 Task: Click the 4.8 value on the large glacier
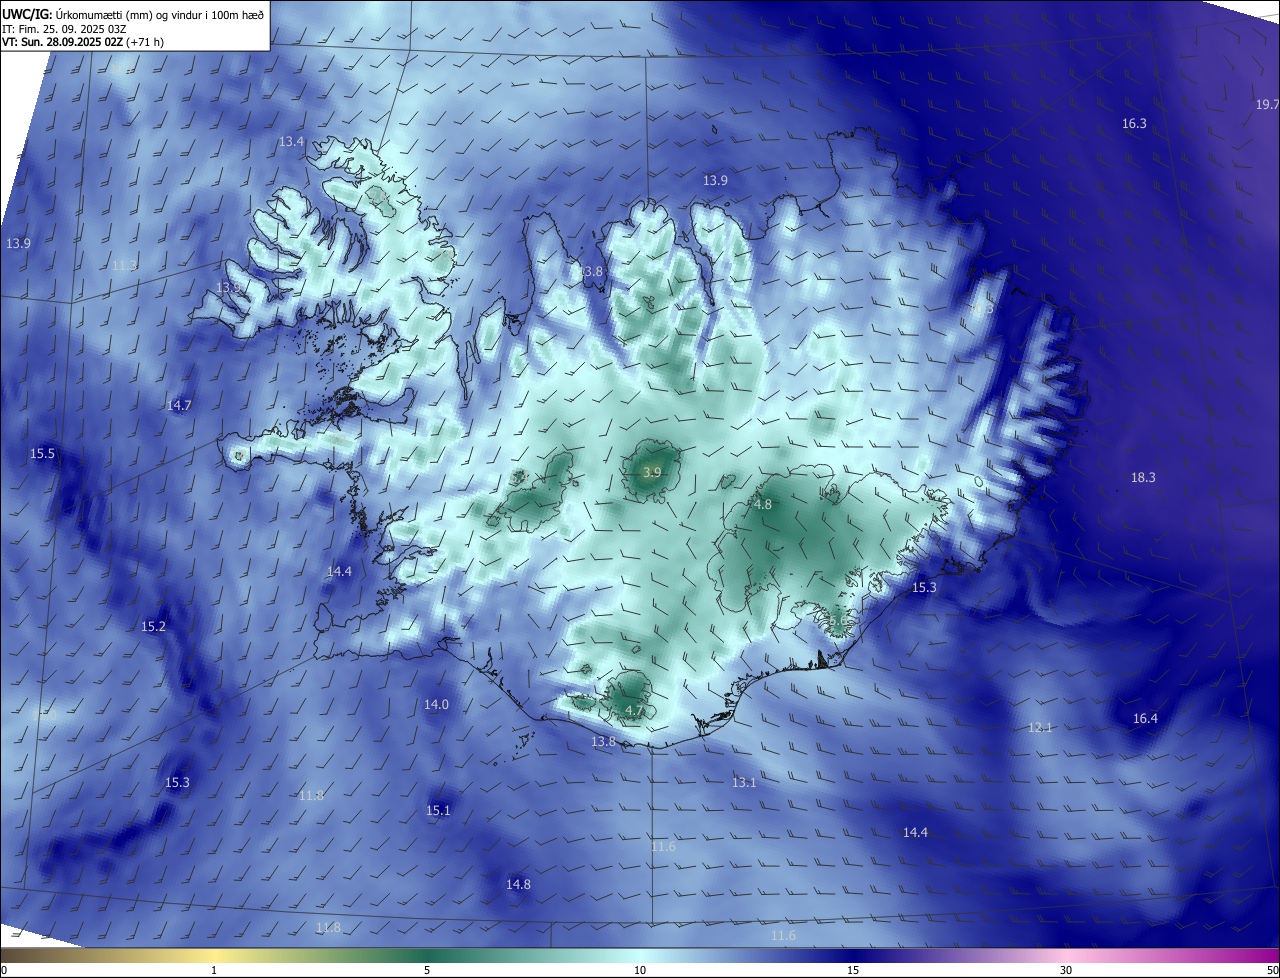click(x=762, y=505)
